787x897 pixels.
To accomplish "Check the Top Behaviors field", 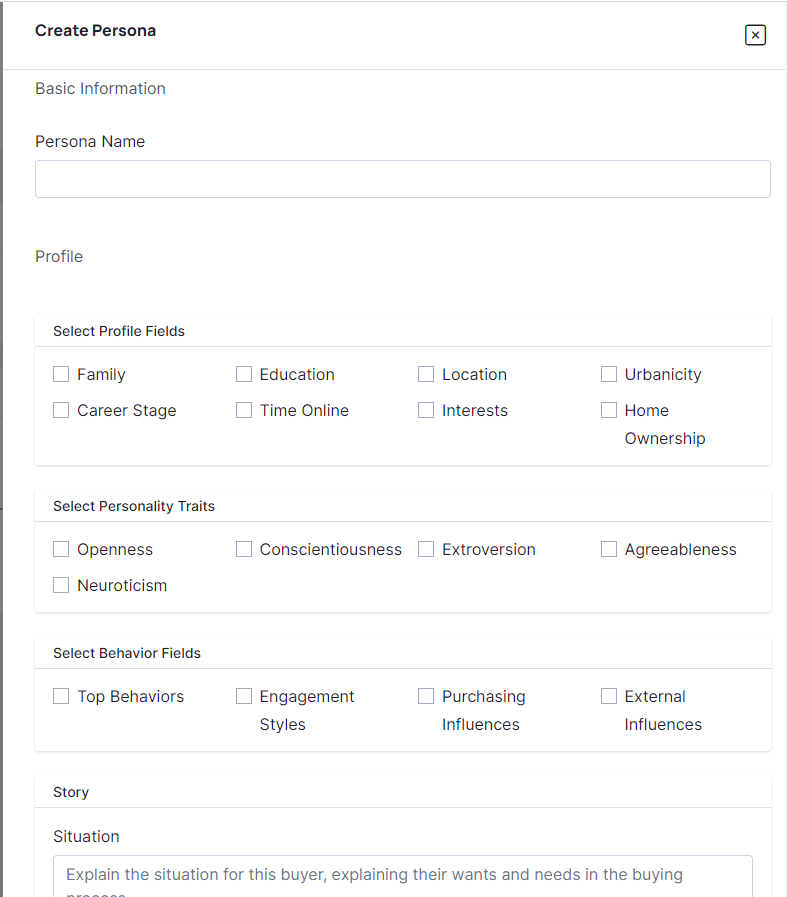I will pyautogui.click(x=61, y=696).
